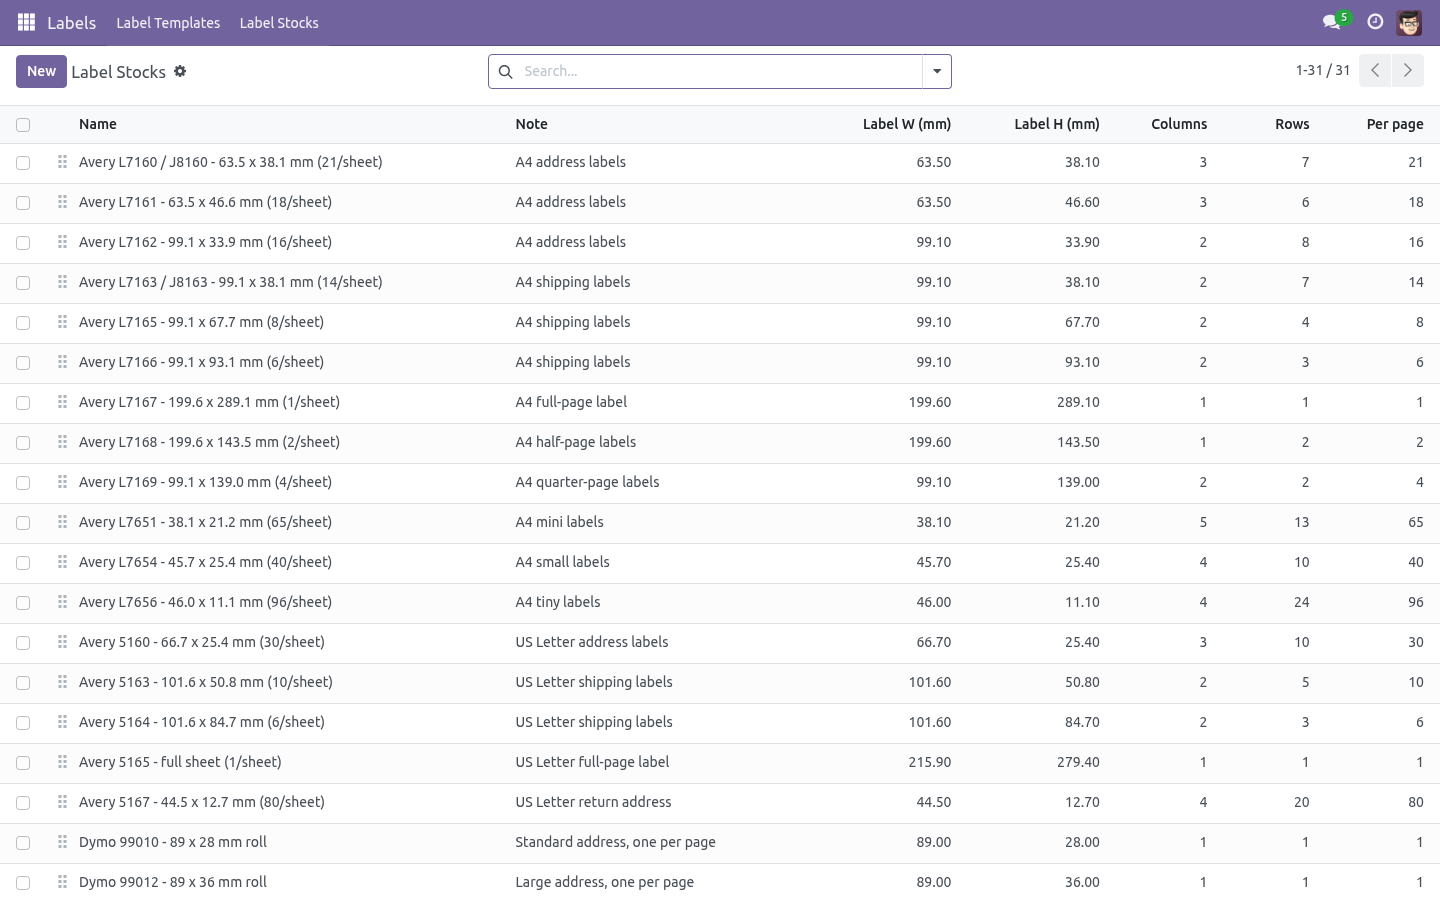This screenshot has height=900, width=1440.
Task: Click the gear icon beside Label Stocks
Action: [180, 71]
